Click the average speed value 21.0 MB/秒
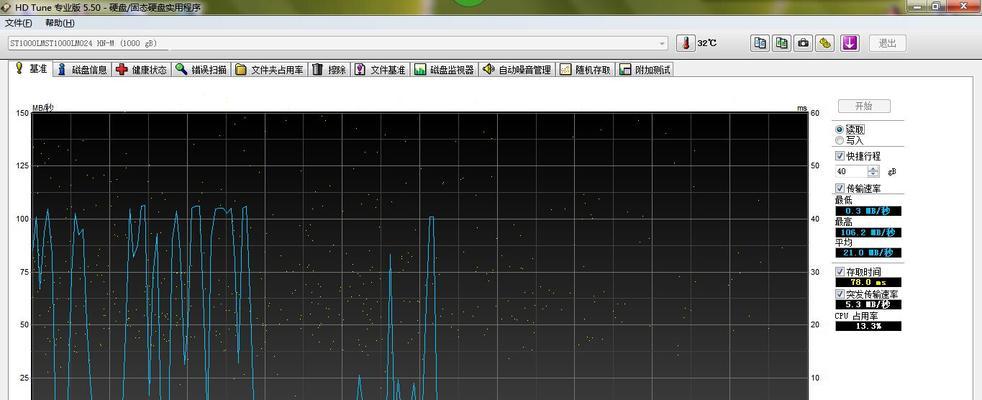Viewport: 982px width, 400px height. tap(868, 252)
